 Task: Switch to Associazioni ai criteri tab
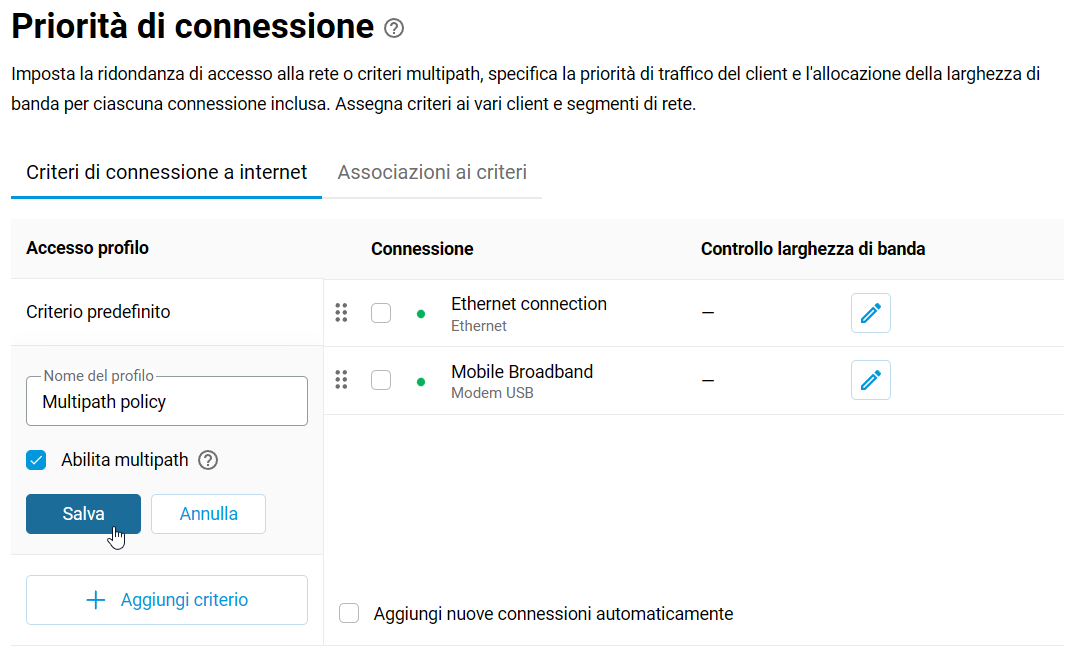point(432,172)
